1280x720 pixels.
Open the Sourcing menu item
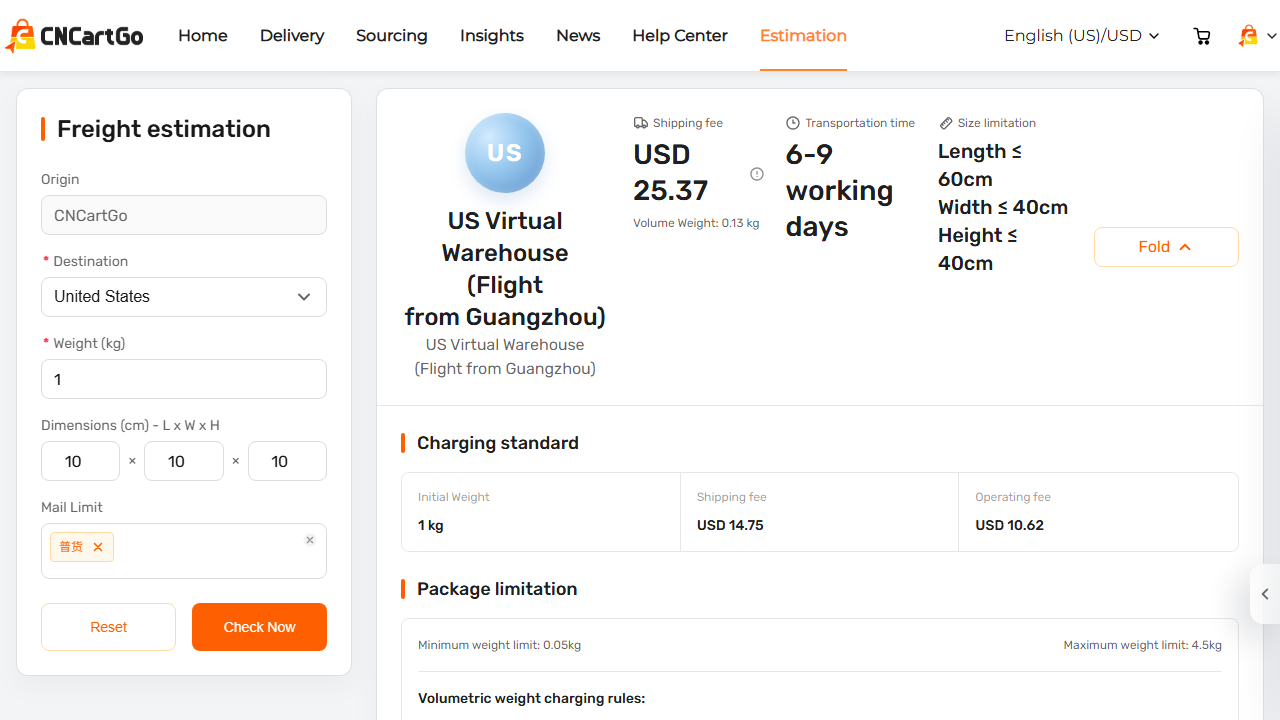(392, 36)
